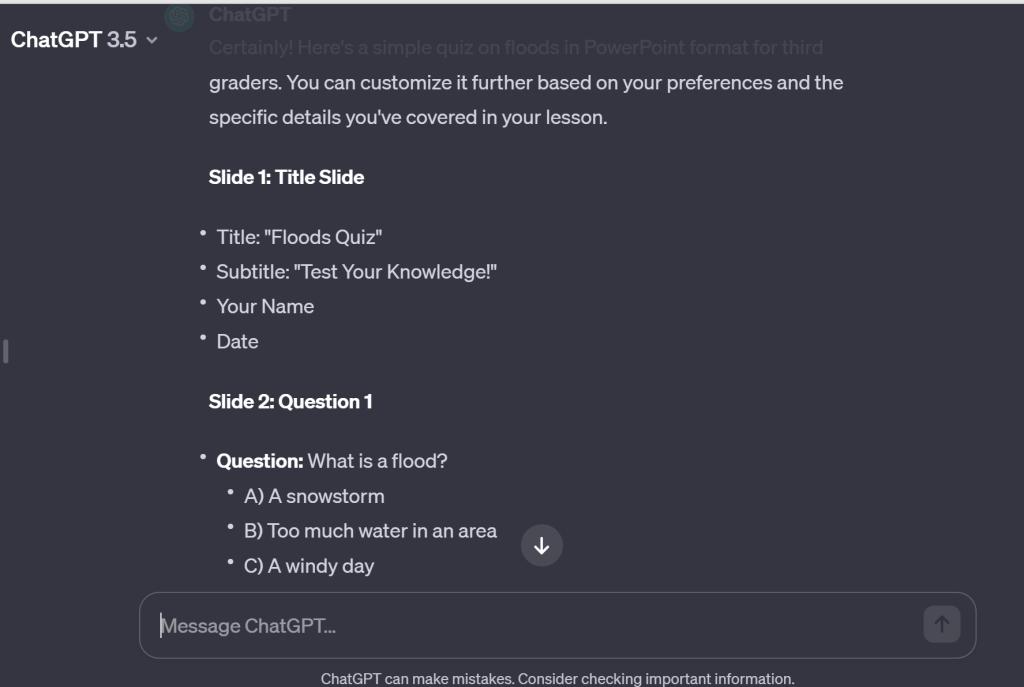Click the 'Date' bullet item
This screenshot has width=1024, height=687.
tap(237, 342)
